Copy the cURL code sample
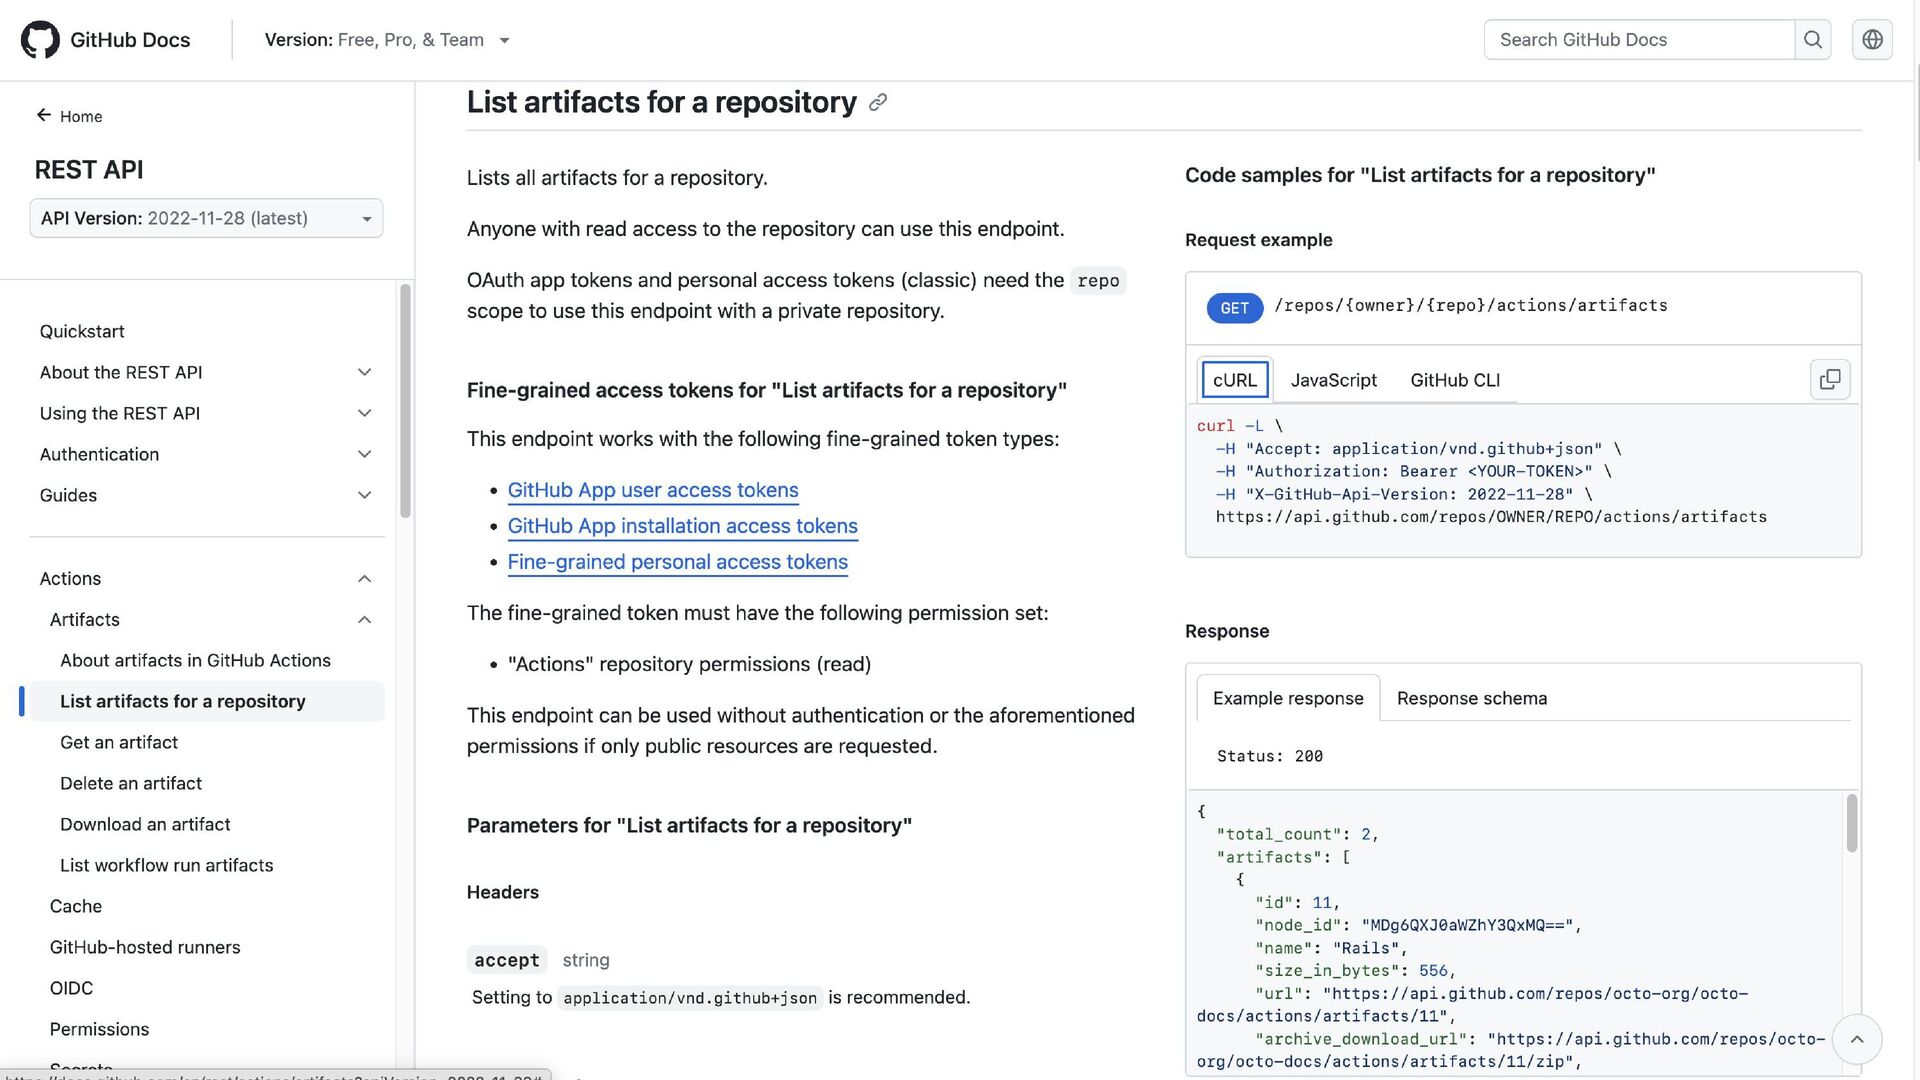The height and width of the screenshot is (1080, 1920). (1829, 380)
